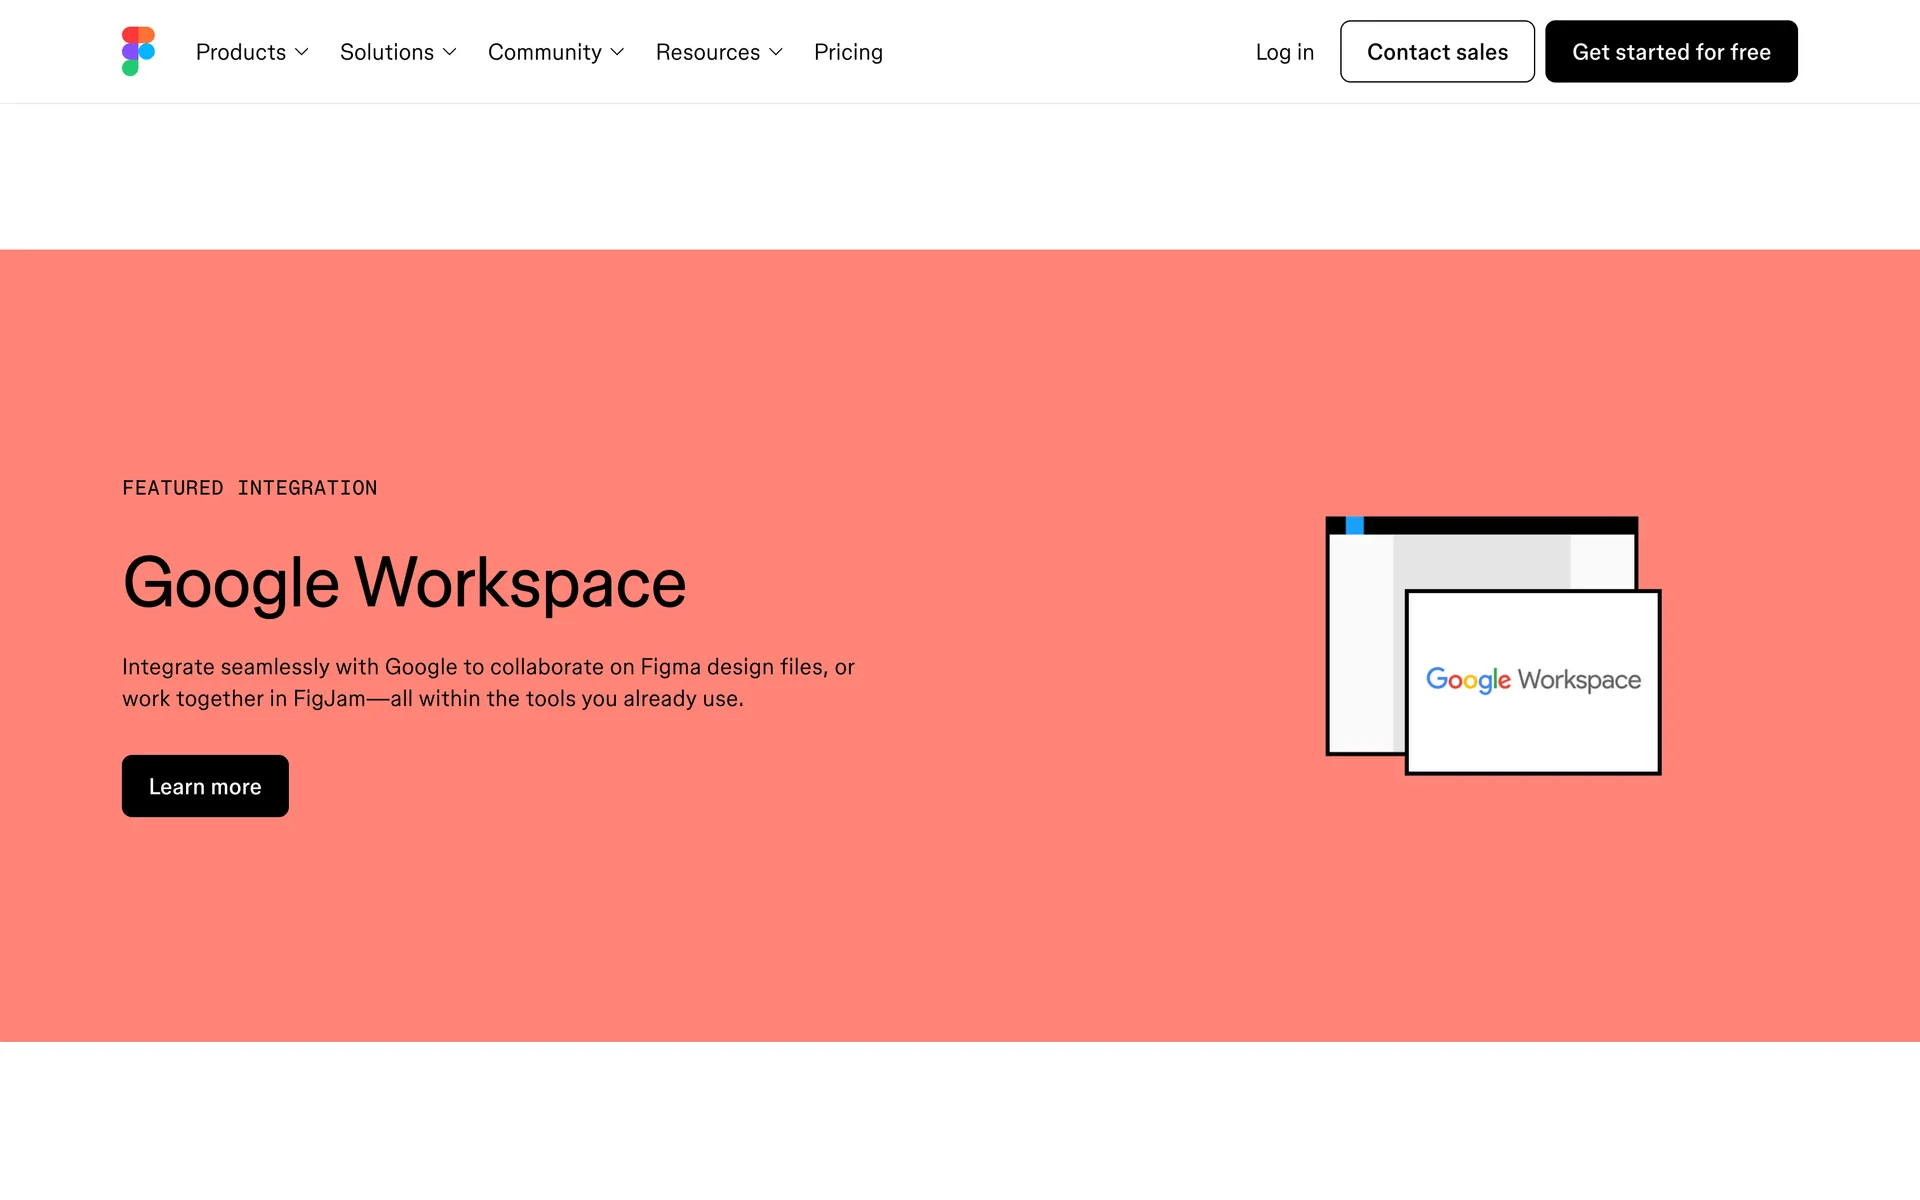Click the FEATURED INTEGRATION label
Screen dimensions: 1920x1200
[x=250, y=488]
